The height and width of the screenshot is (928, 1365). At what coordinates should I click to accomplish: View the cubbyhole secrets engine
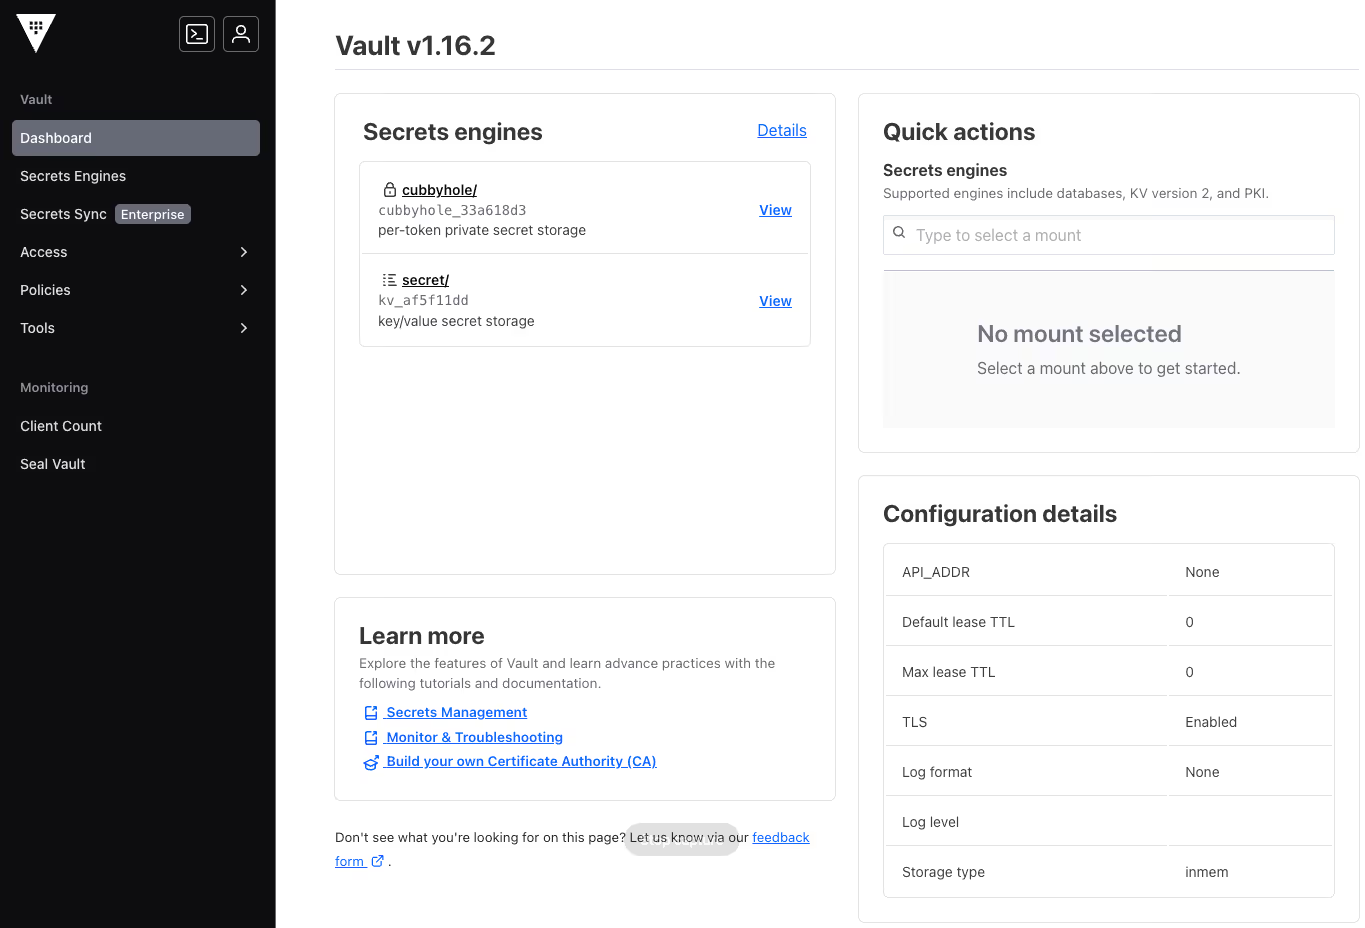click(775, 210)
